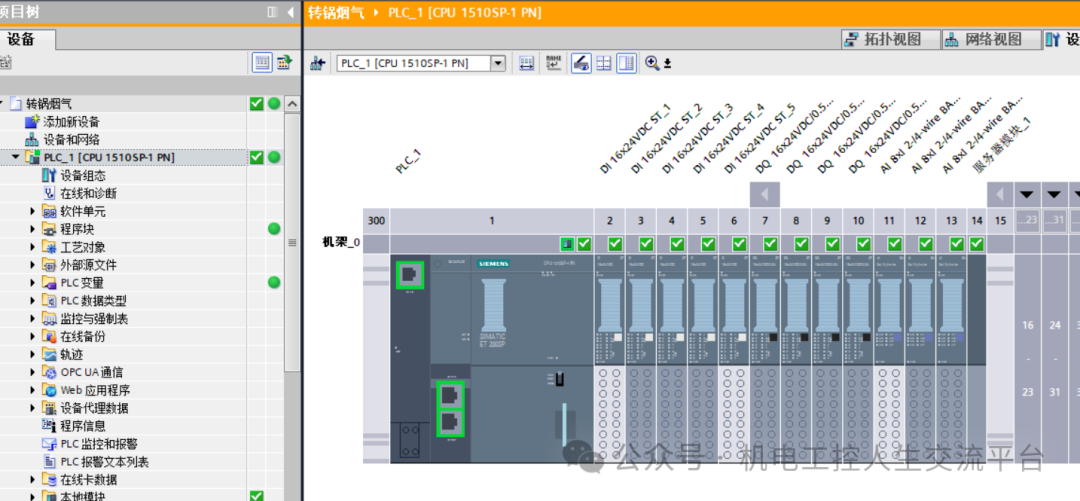Click the go-to network view icon beside the device selector
This screenshot has height=501, width=1080.
(x=318, y=63)
